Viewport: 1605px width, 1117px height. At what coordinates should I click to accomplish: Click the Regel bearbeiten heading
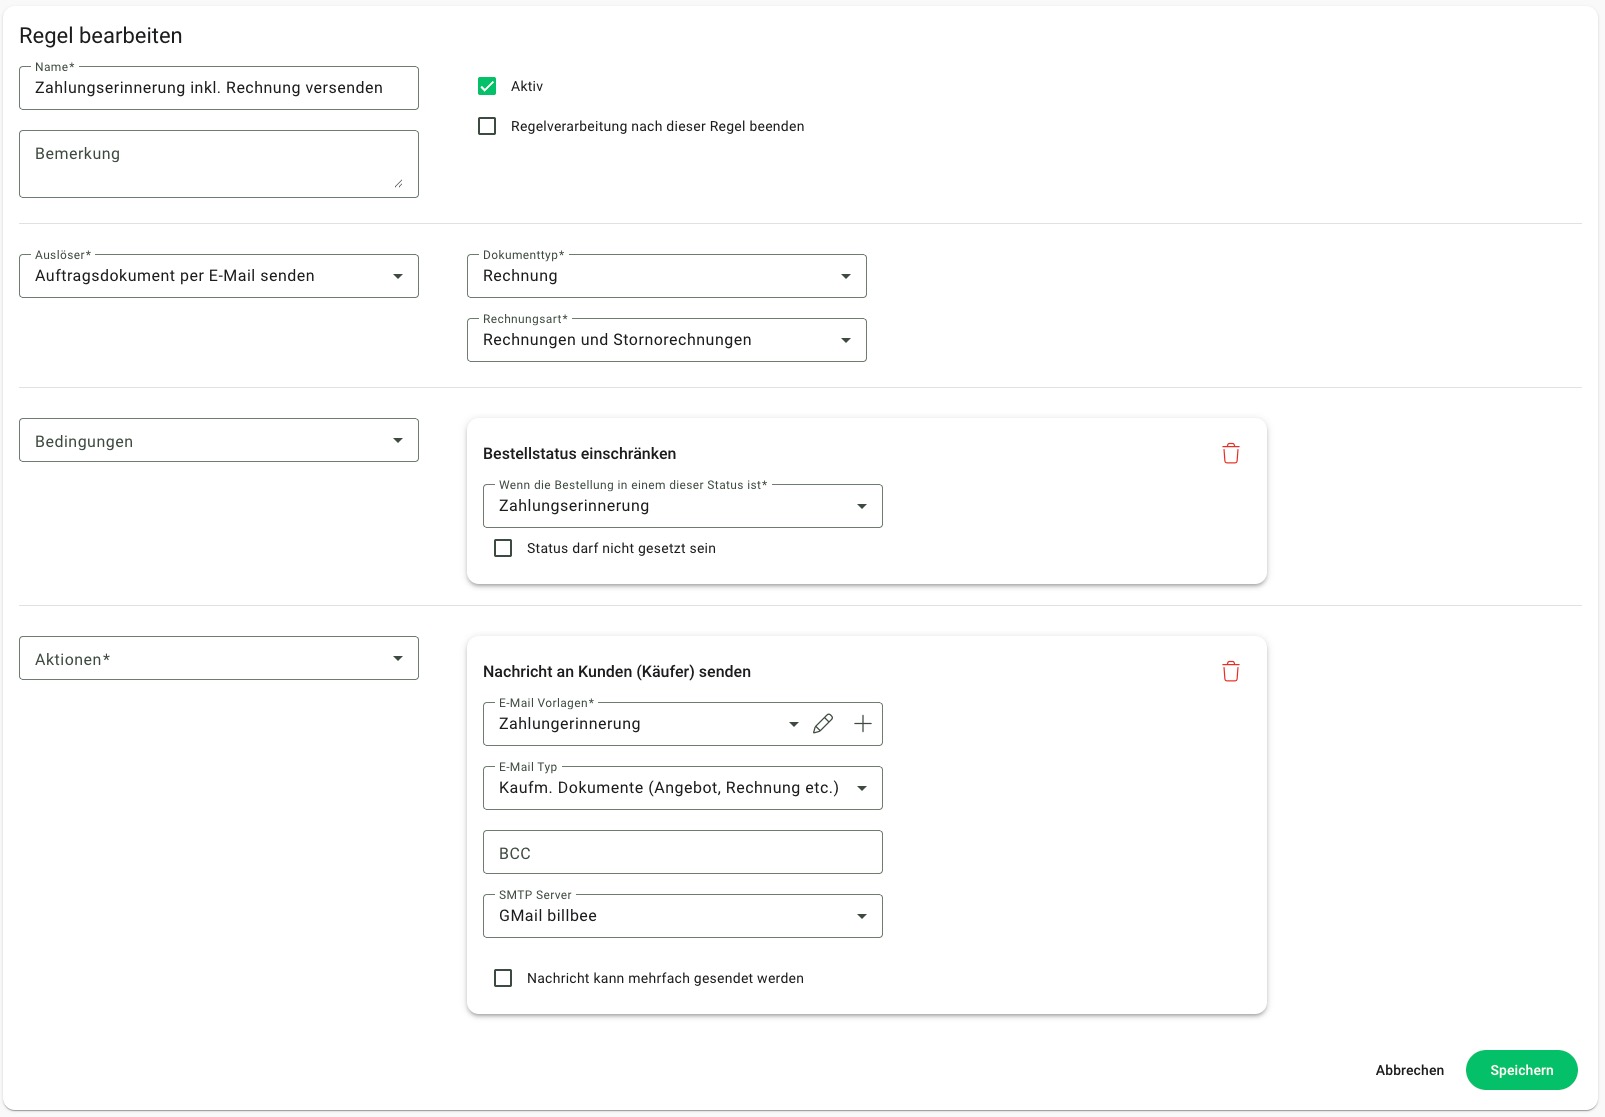(101, 35)
